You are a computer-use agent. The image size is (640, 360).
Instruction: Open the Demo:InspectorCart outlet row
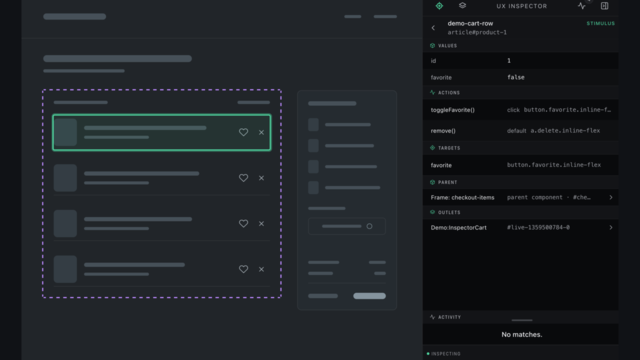pos(520,227)
